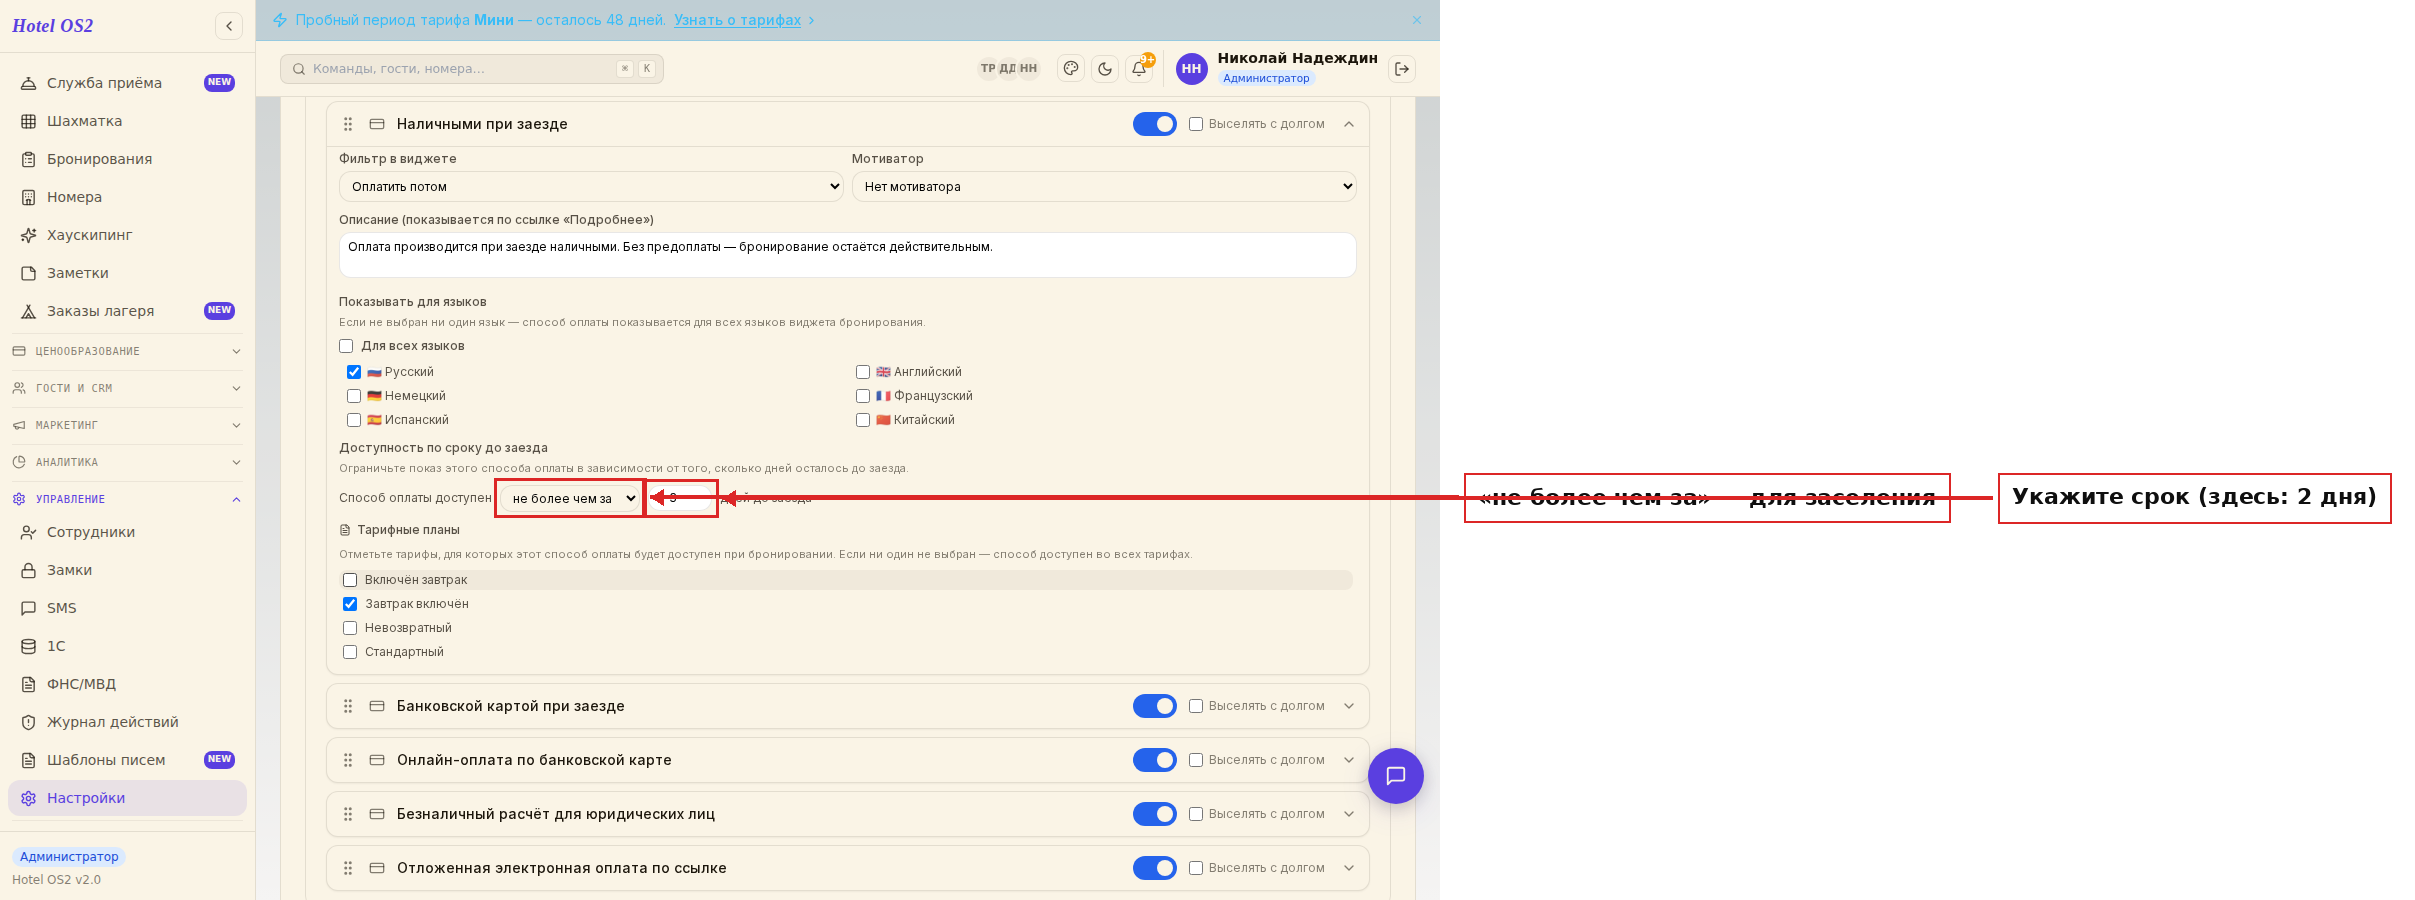This screenshot has width=2415, height=900.
Task: Uncheck the Завтрак включён tariff checkbox
Action: (x=350, y=604)
